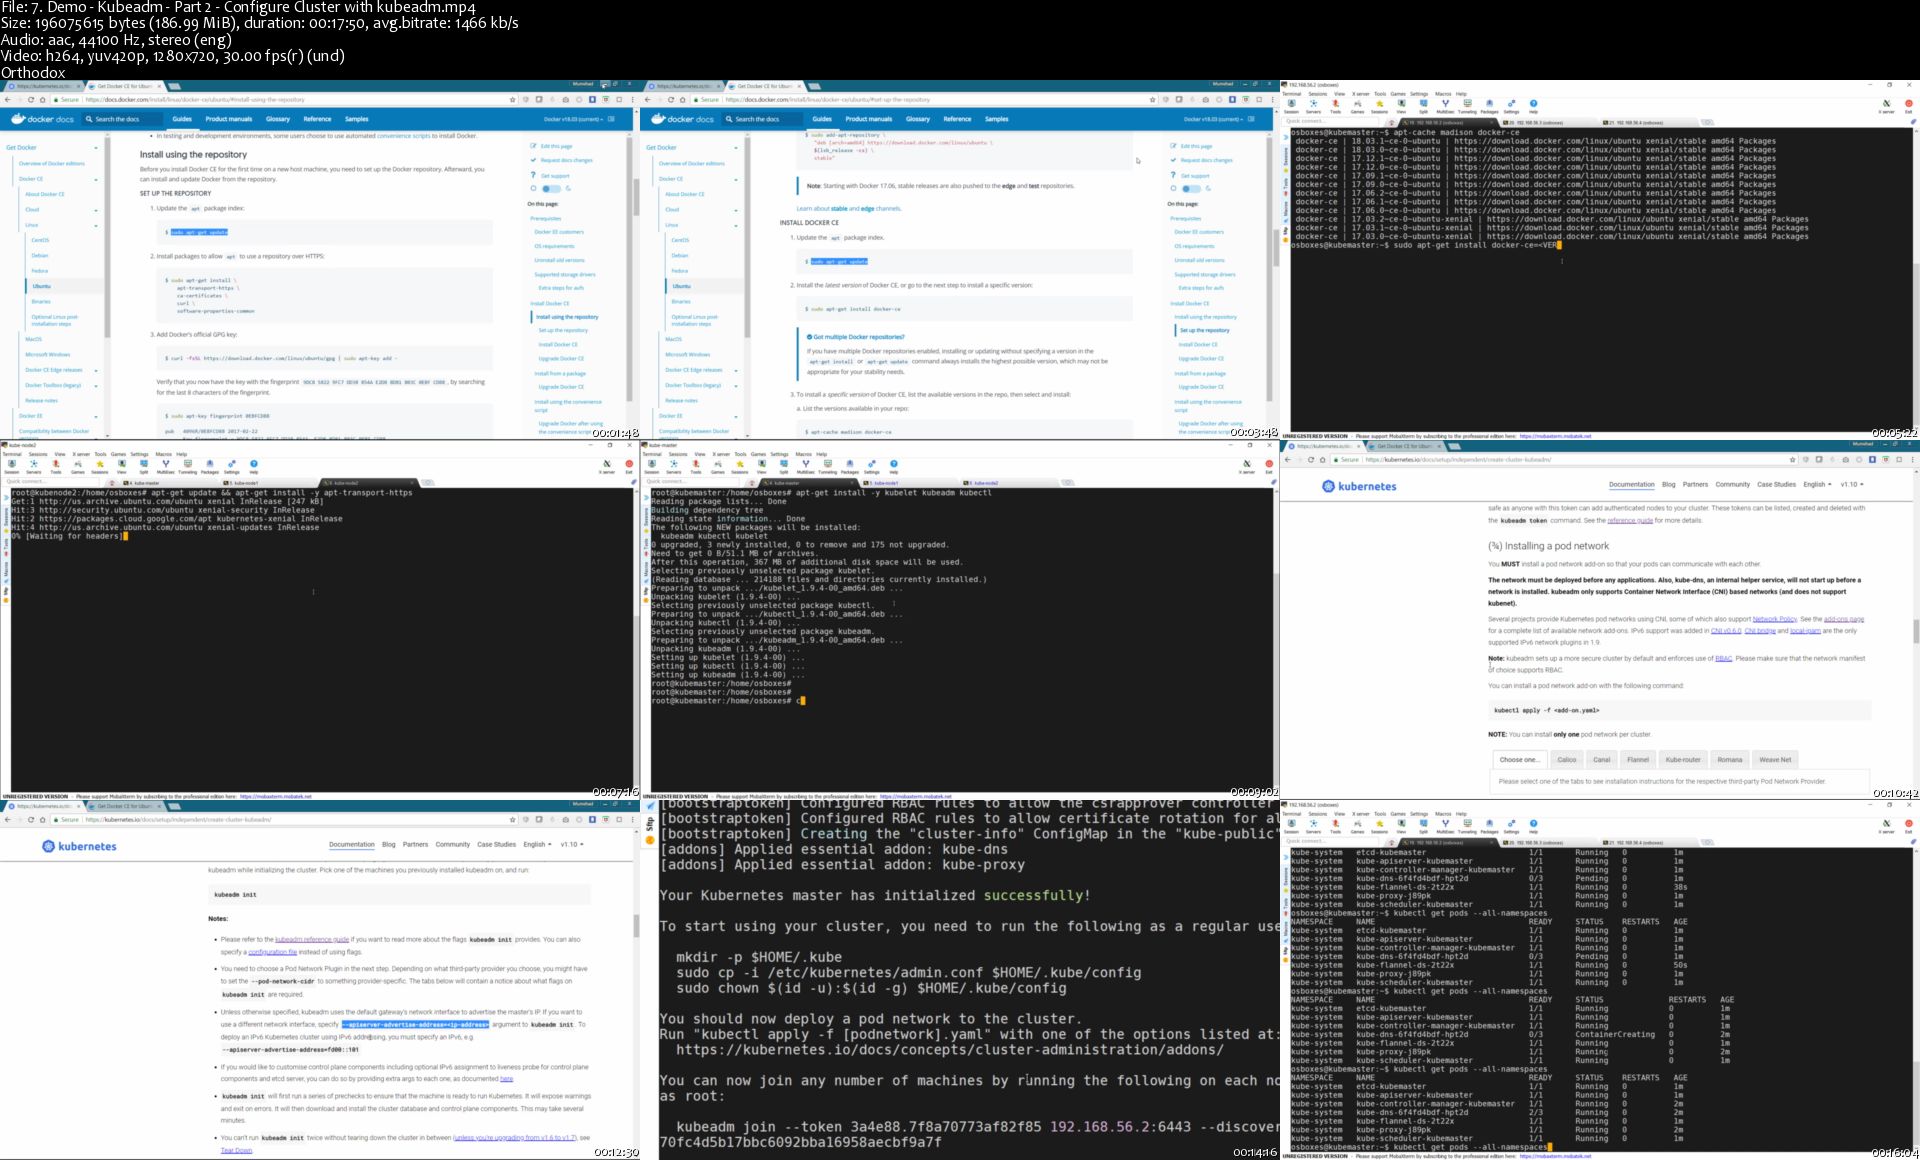Image resolution: width=1920 pixels, height=1160 pixels.
Task: Select Guides tab in the 00:01:48 docker frame
Action: pyautogui.click(x=182, y=119)
